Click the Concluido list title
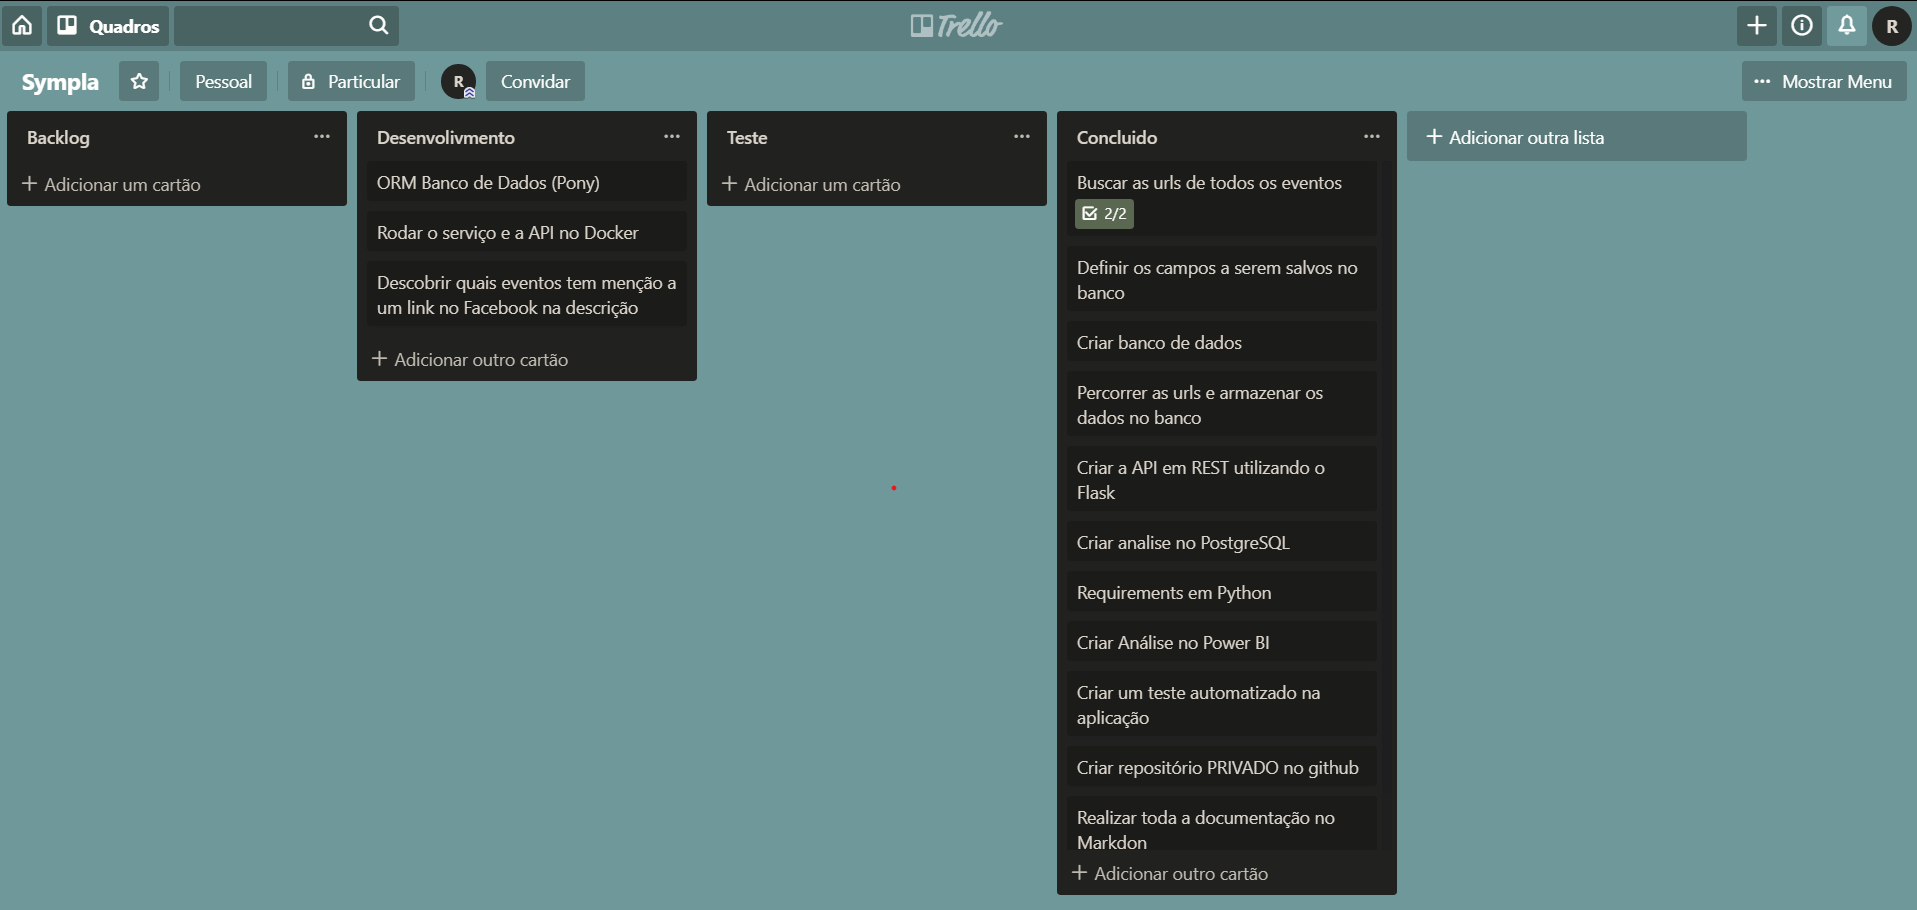 pyautogui.click(x=1117, y=137)
